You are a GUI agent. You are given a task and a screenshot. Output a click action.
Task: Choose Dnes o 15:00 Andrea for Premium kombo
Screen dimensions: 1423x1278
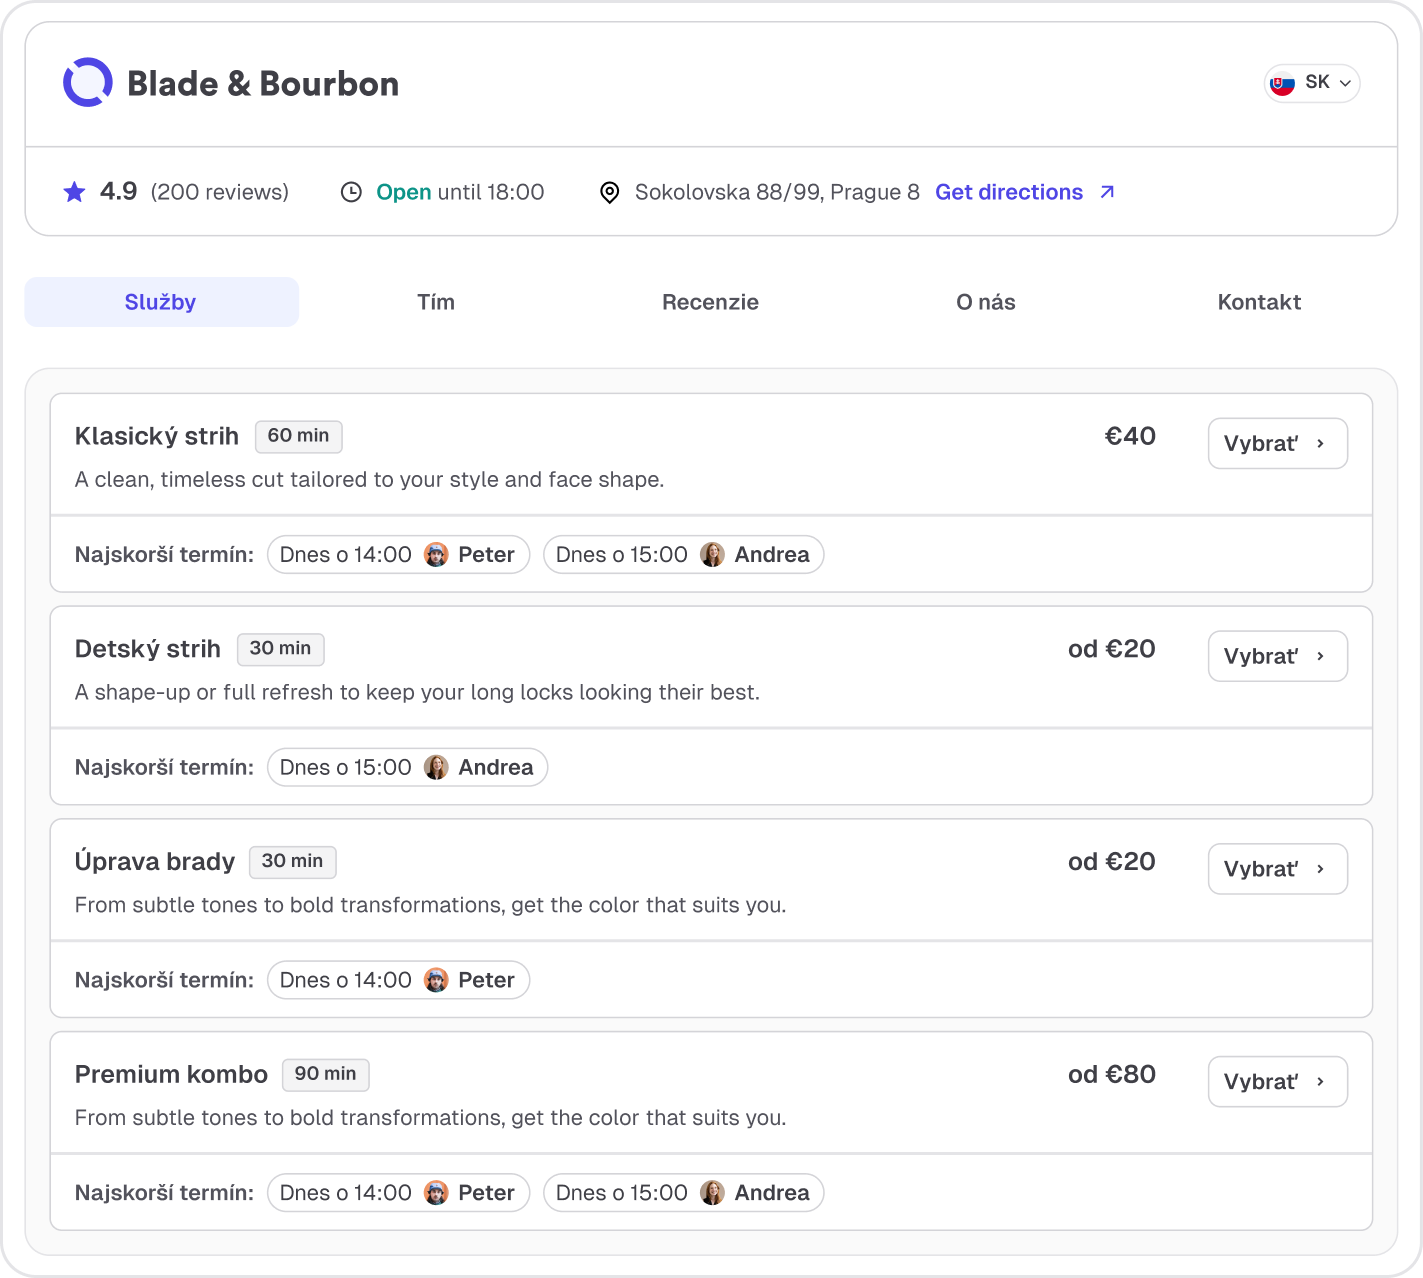[683, 1193]
